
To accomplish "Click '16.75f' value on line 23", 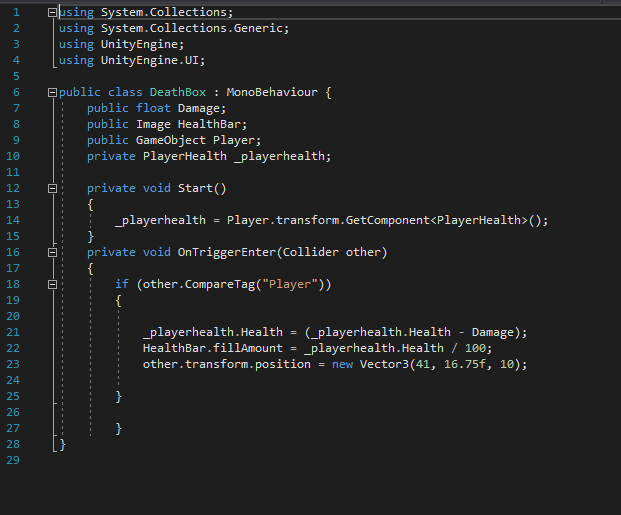I will tap(465, 364).
